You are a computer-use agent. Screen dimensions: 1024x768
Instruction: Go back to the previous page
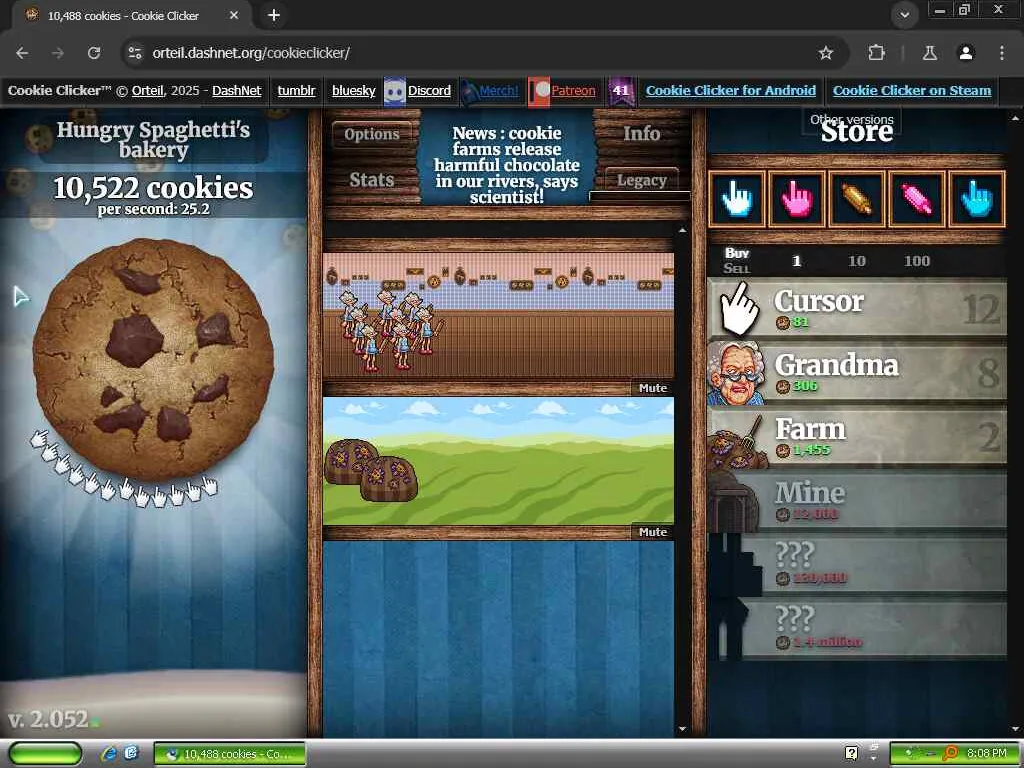(22, 53)
